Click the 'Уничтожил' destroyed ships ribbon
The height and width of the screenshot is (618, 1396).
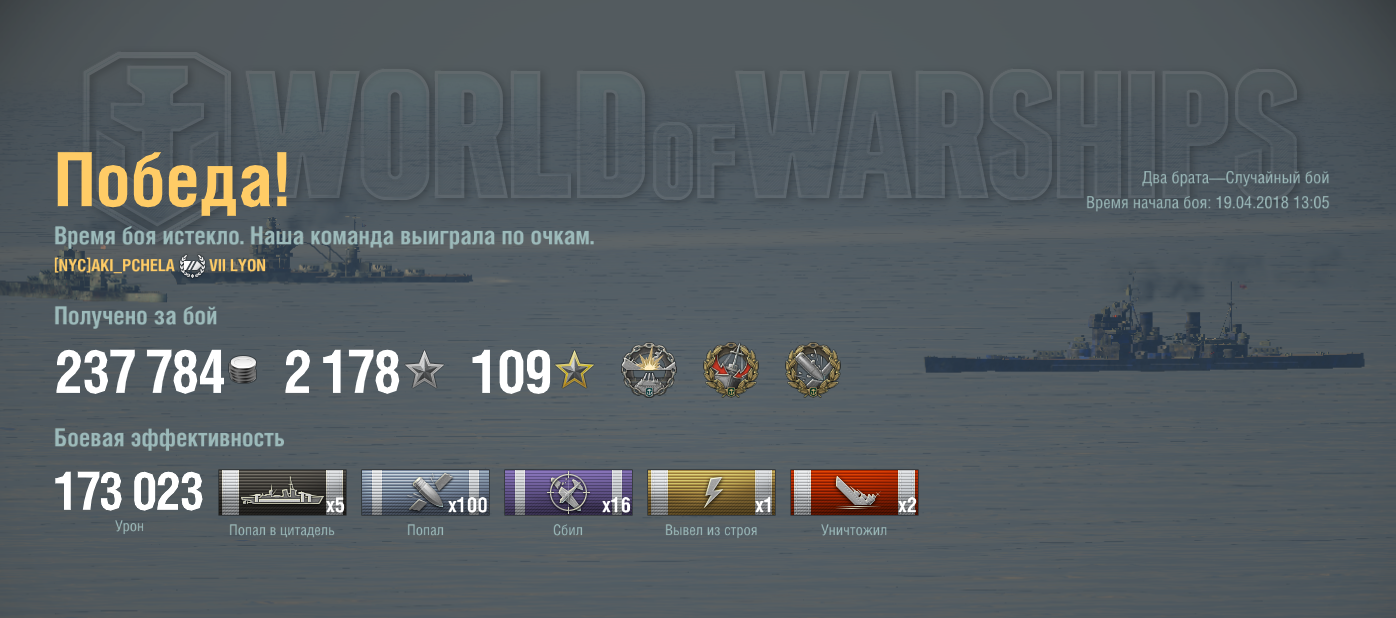tap(854, 493)
